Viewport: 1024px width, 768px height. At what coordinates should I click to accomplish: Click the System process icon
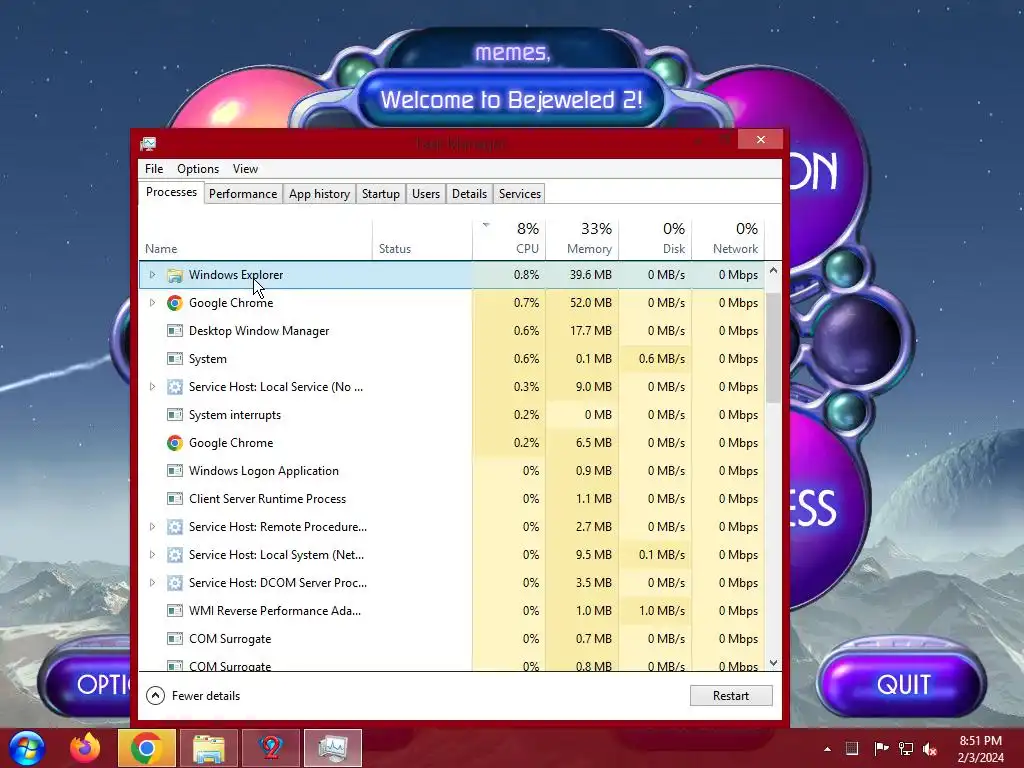(x=174, y=359)
